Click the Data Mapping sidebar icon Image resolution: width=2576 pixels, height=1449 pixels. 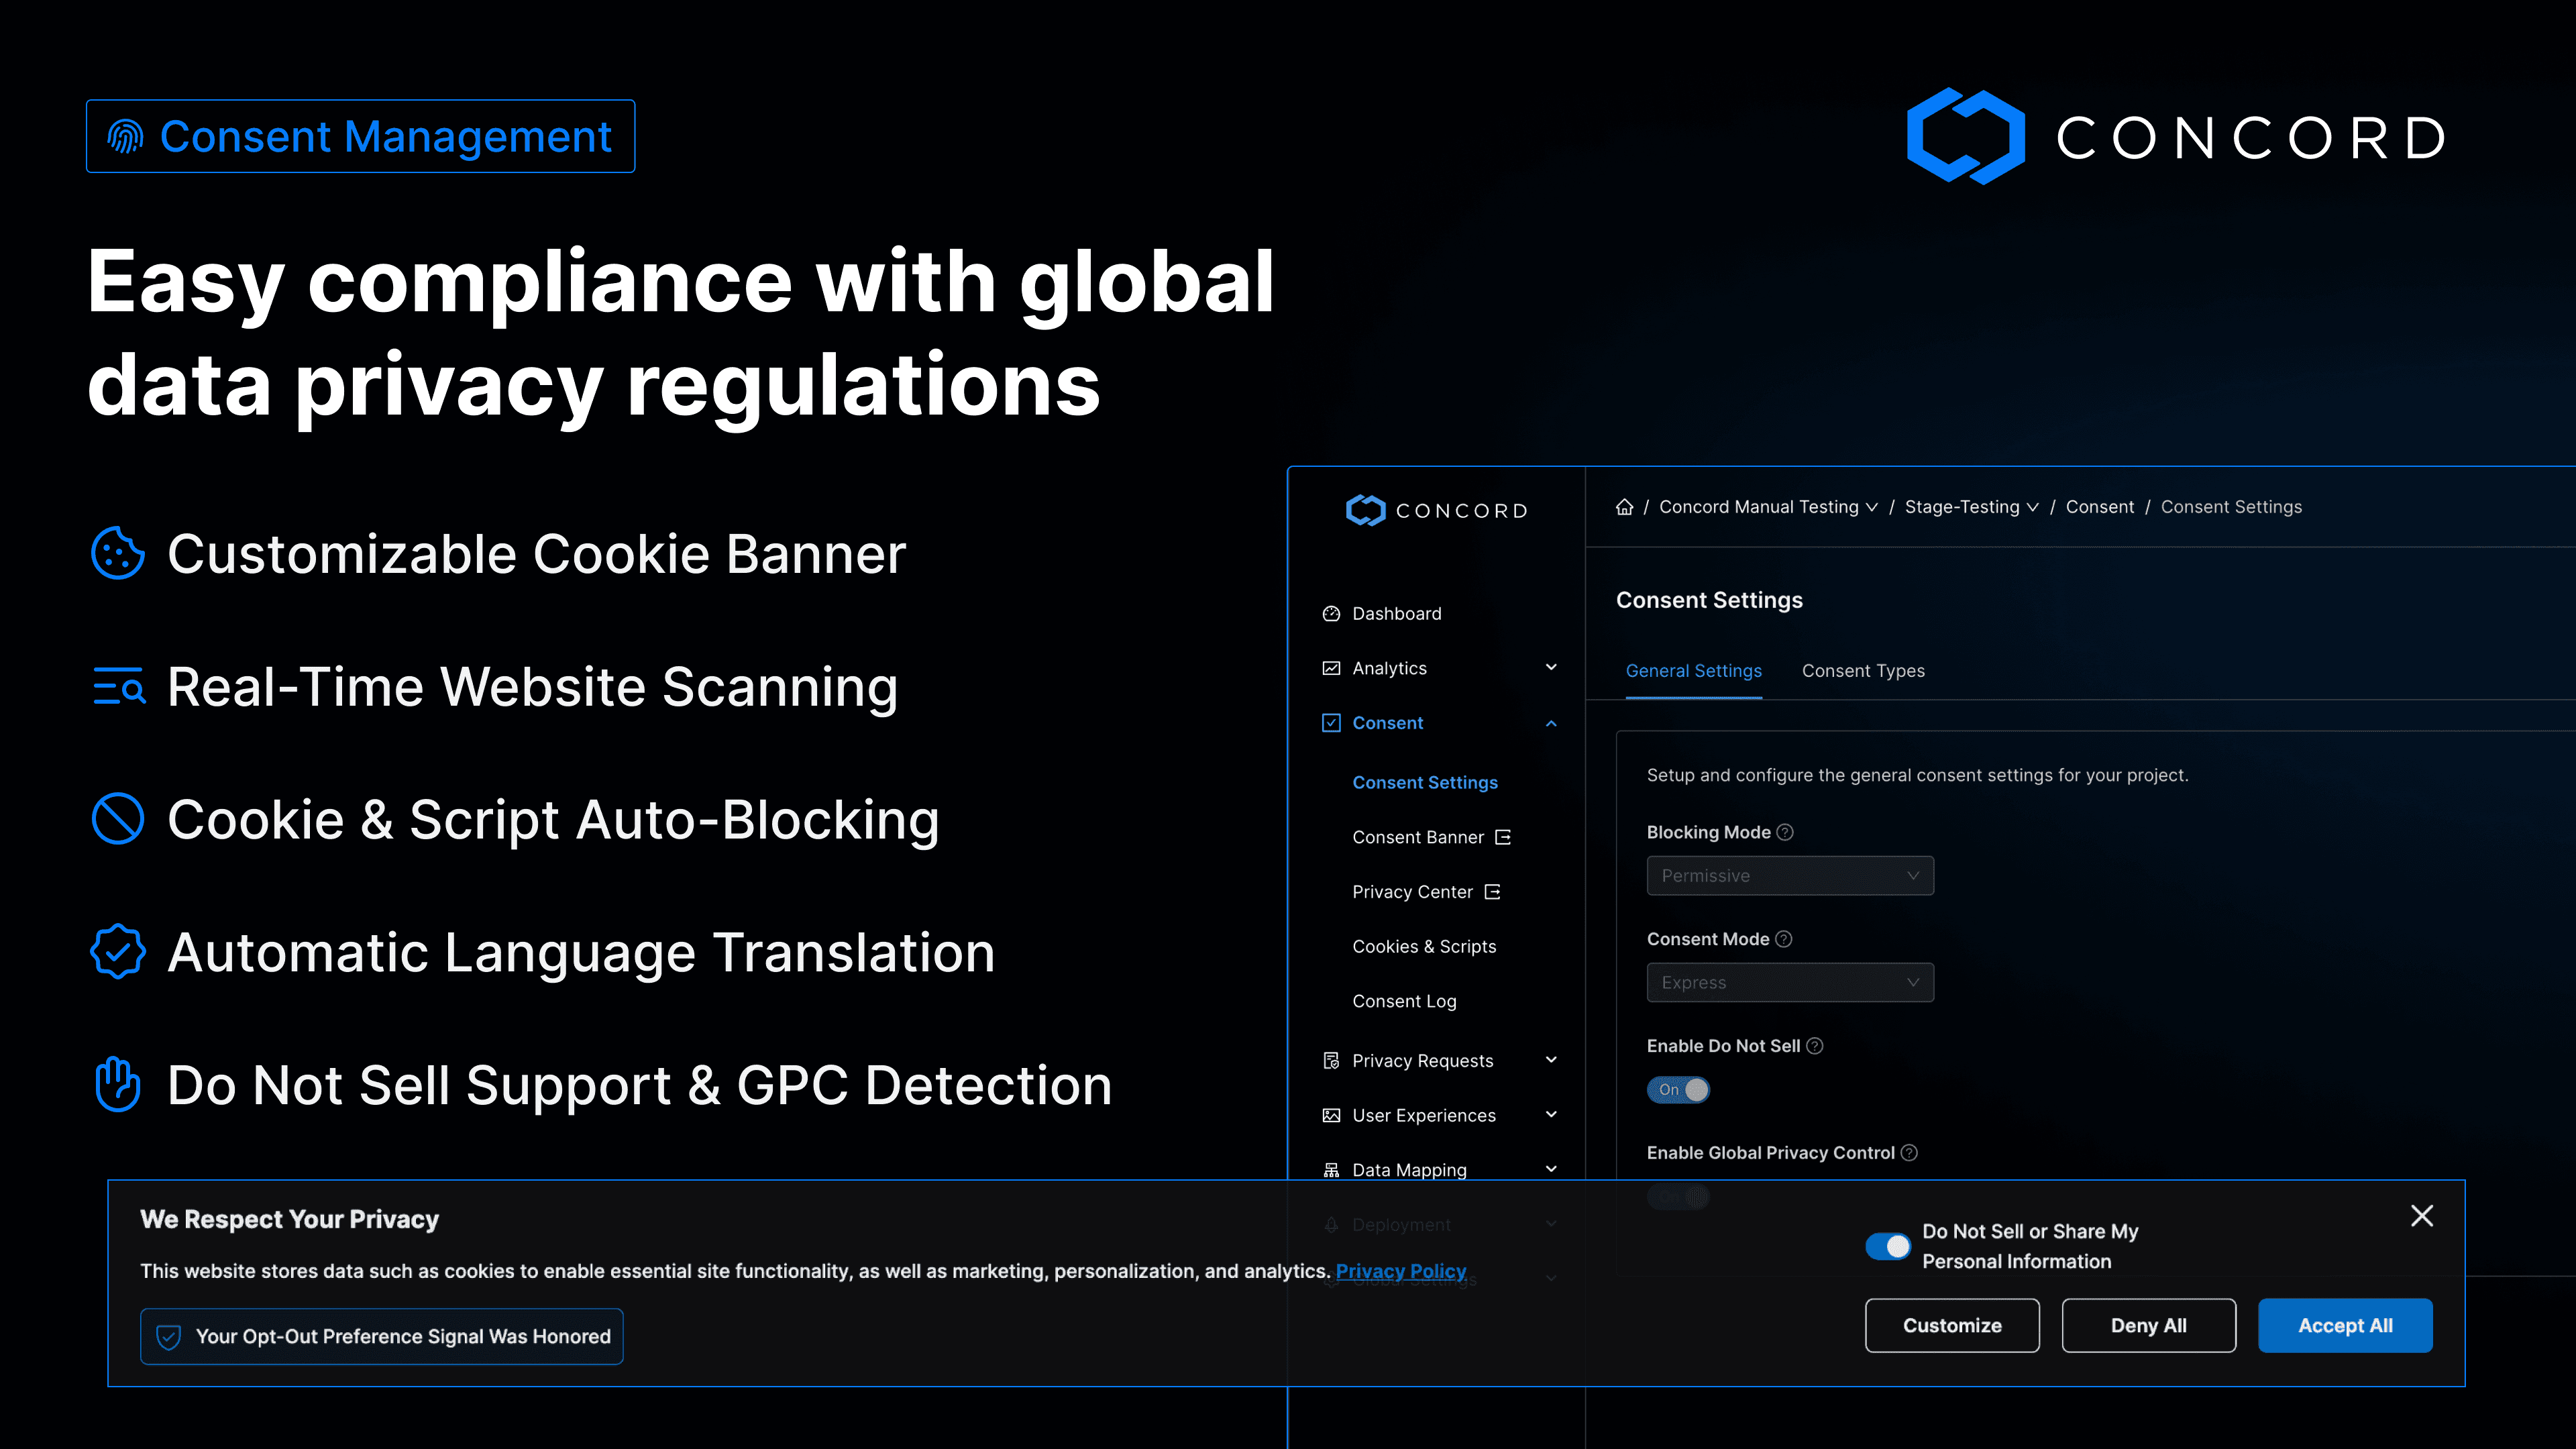click(x=1331, y=1170)
